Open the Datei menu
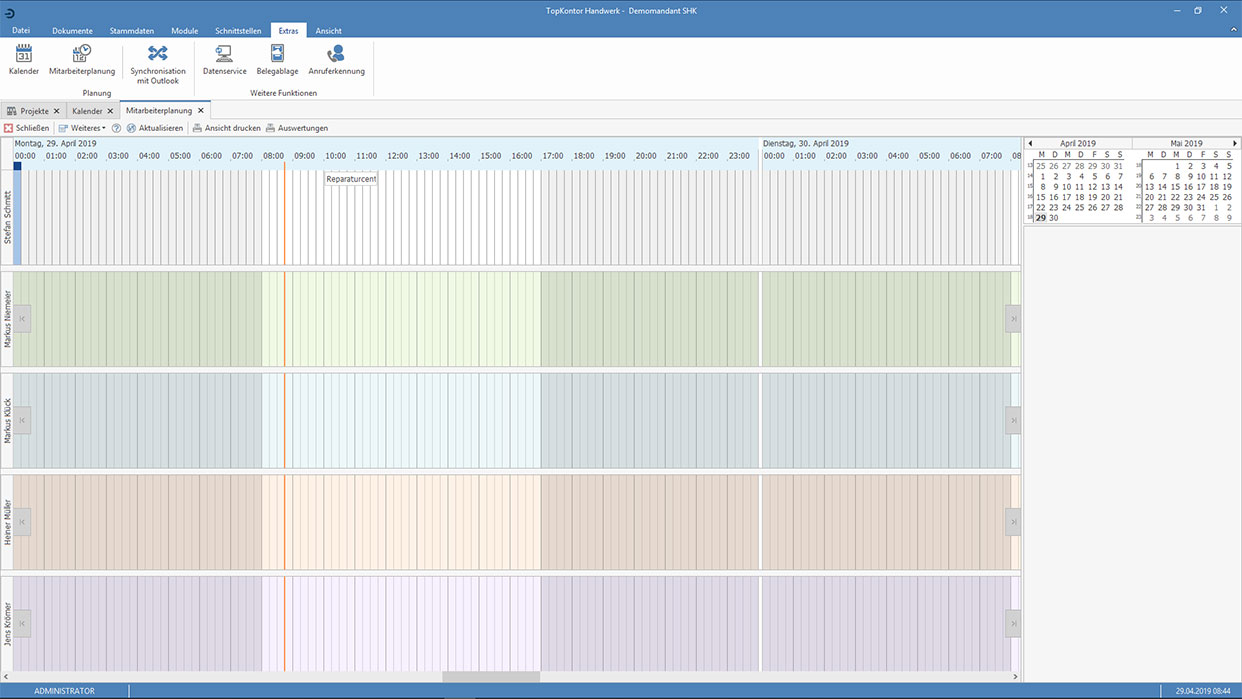The height and width of the screenshot is (699, 1242). pos(21,31)
